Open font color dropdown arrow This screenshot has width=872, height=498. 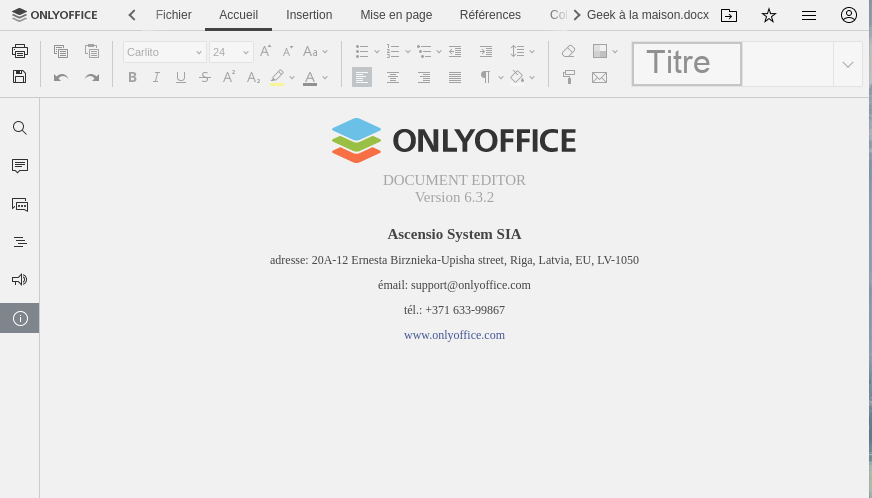pyautogui.click(x=325, y=77)
